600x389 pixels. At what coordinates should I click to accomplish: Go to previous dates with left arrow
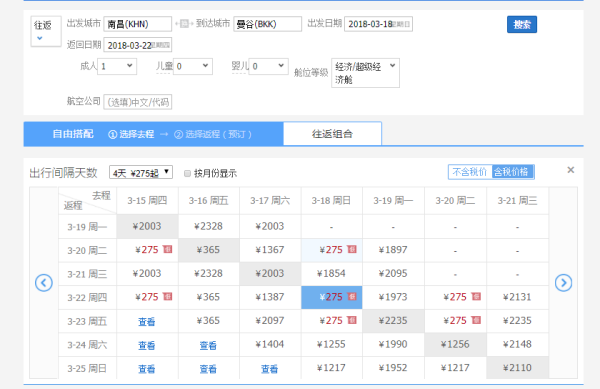coord(44,283)
